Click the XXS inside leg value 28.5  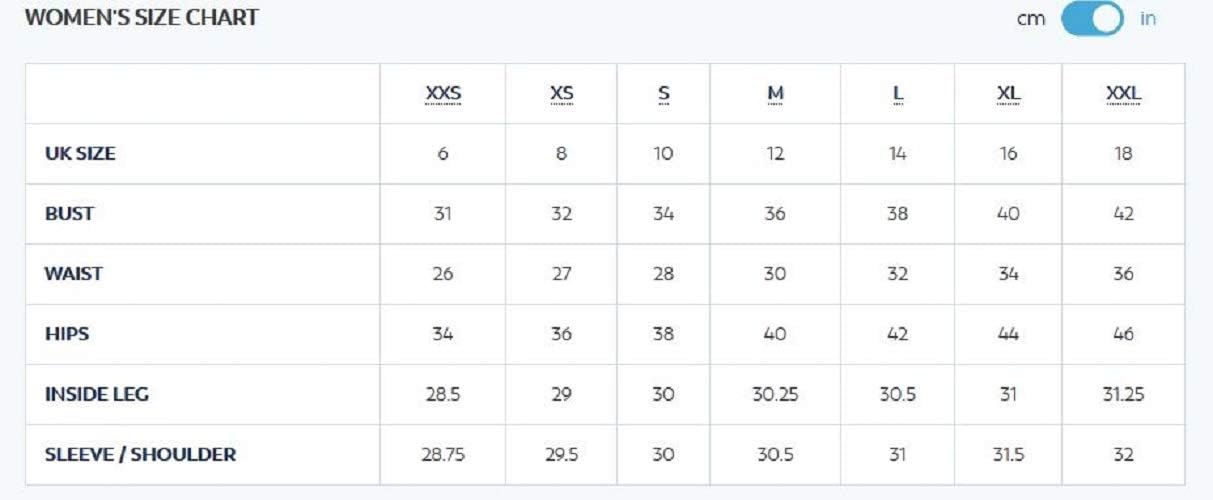[443, 394]
